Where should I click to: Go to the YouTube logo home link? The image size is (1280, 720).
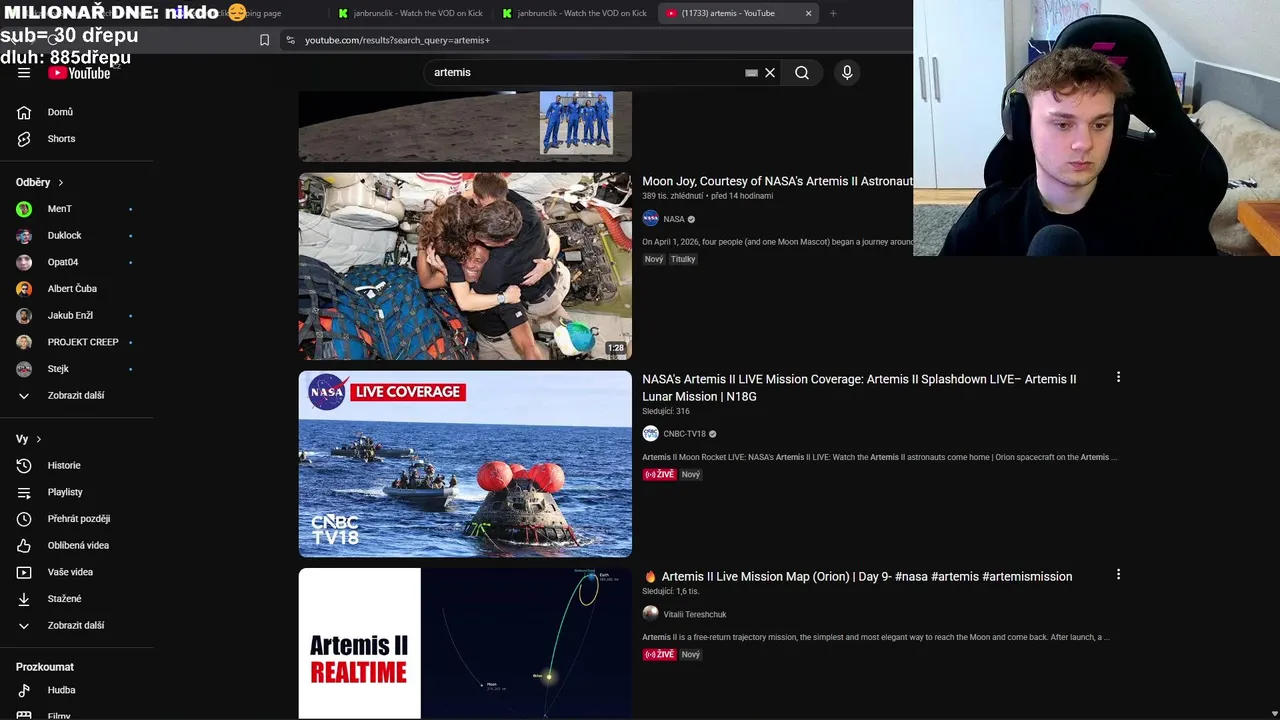[x=79, y=73]
